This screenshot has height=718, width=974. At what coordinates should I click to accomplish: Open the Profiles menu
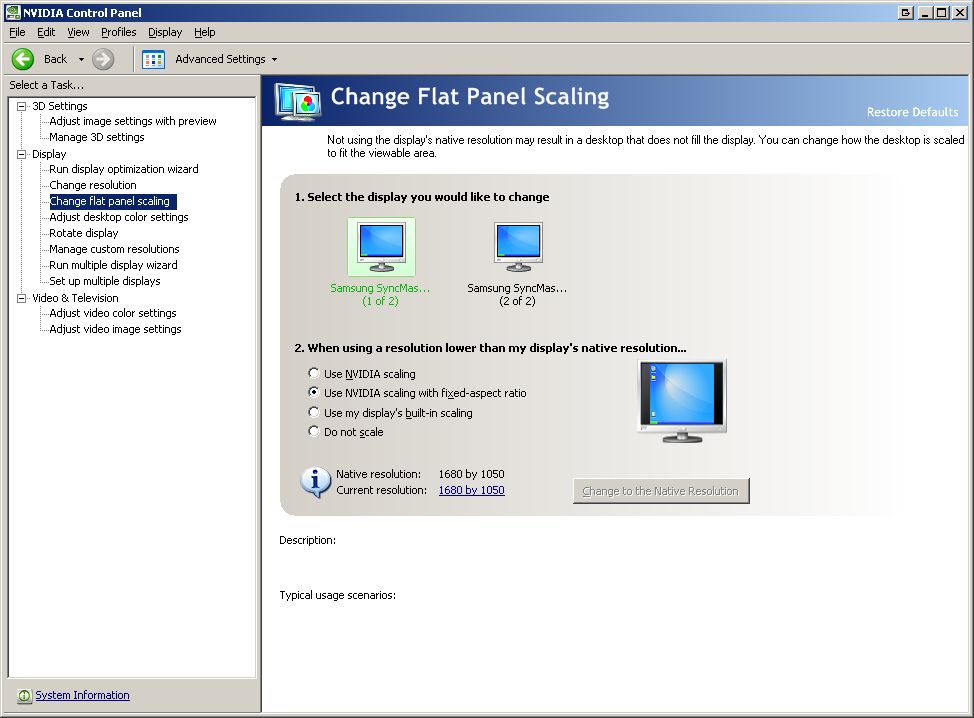(118, 32)
